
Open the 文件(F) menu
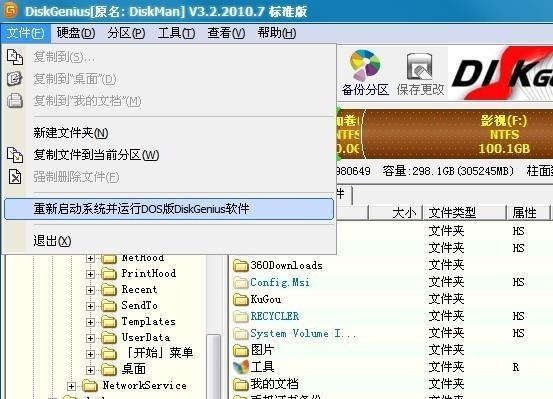[26, 34]
